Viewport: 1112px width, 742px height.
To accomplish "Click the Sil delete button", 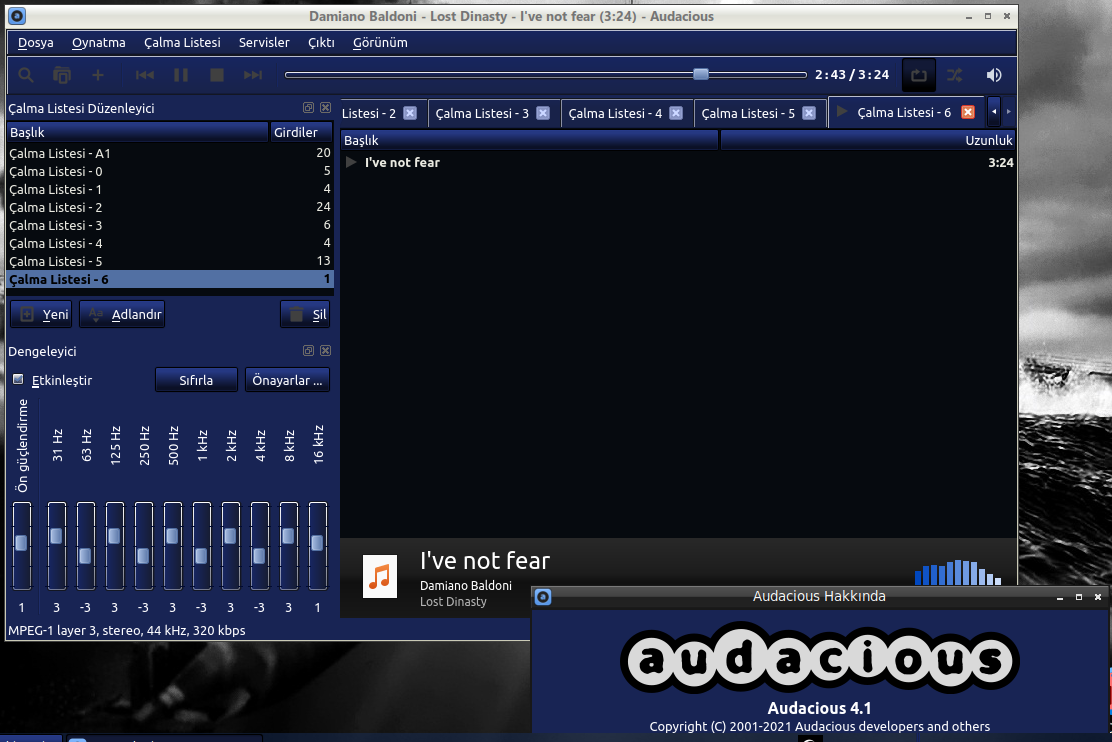I will pyautogui.click(x=305, y=314).
